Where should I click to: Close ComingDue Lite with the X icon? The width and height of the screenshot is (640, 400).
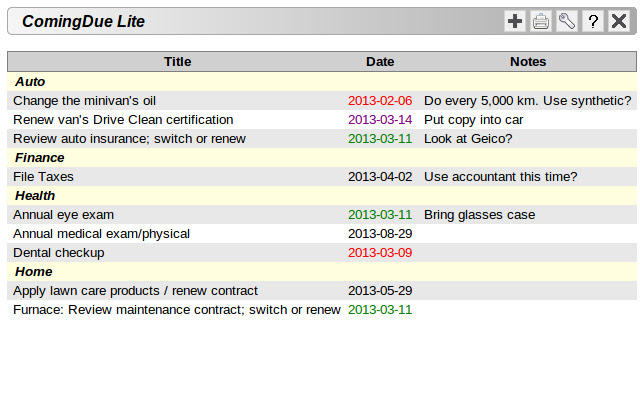pyautogui.click(x=619, y=21)
